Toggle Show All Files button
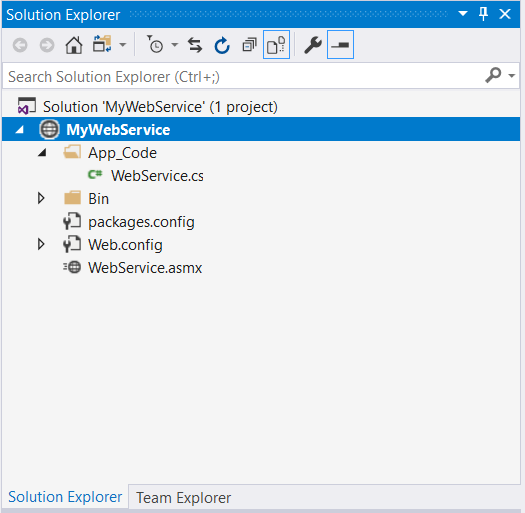 pyautogui.click(x=276, y=45)
